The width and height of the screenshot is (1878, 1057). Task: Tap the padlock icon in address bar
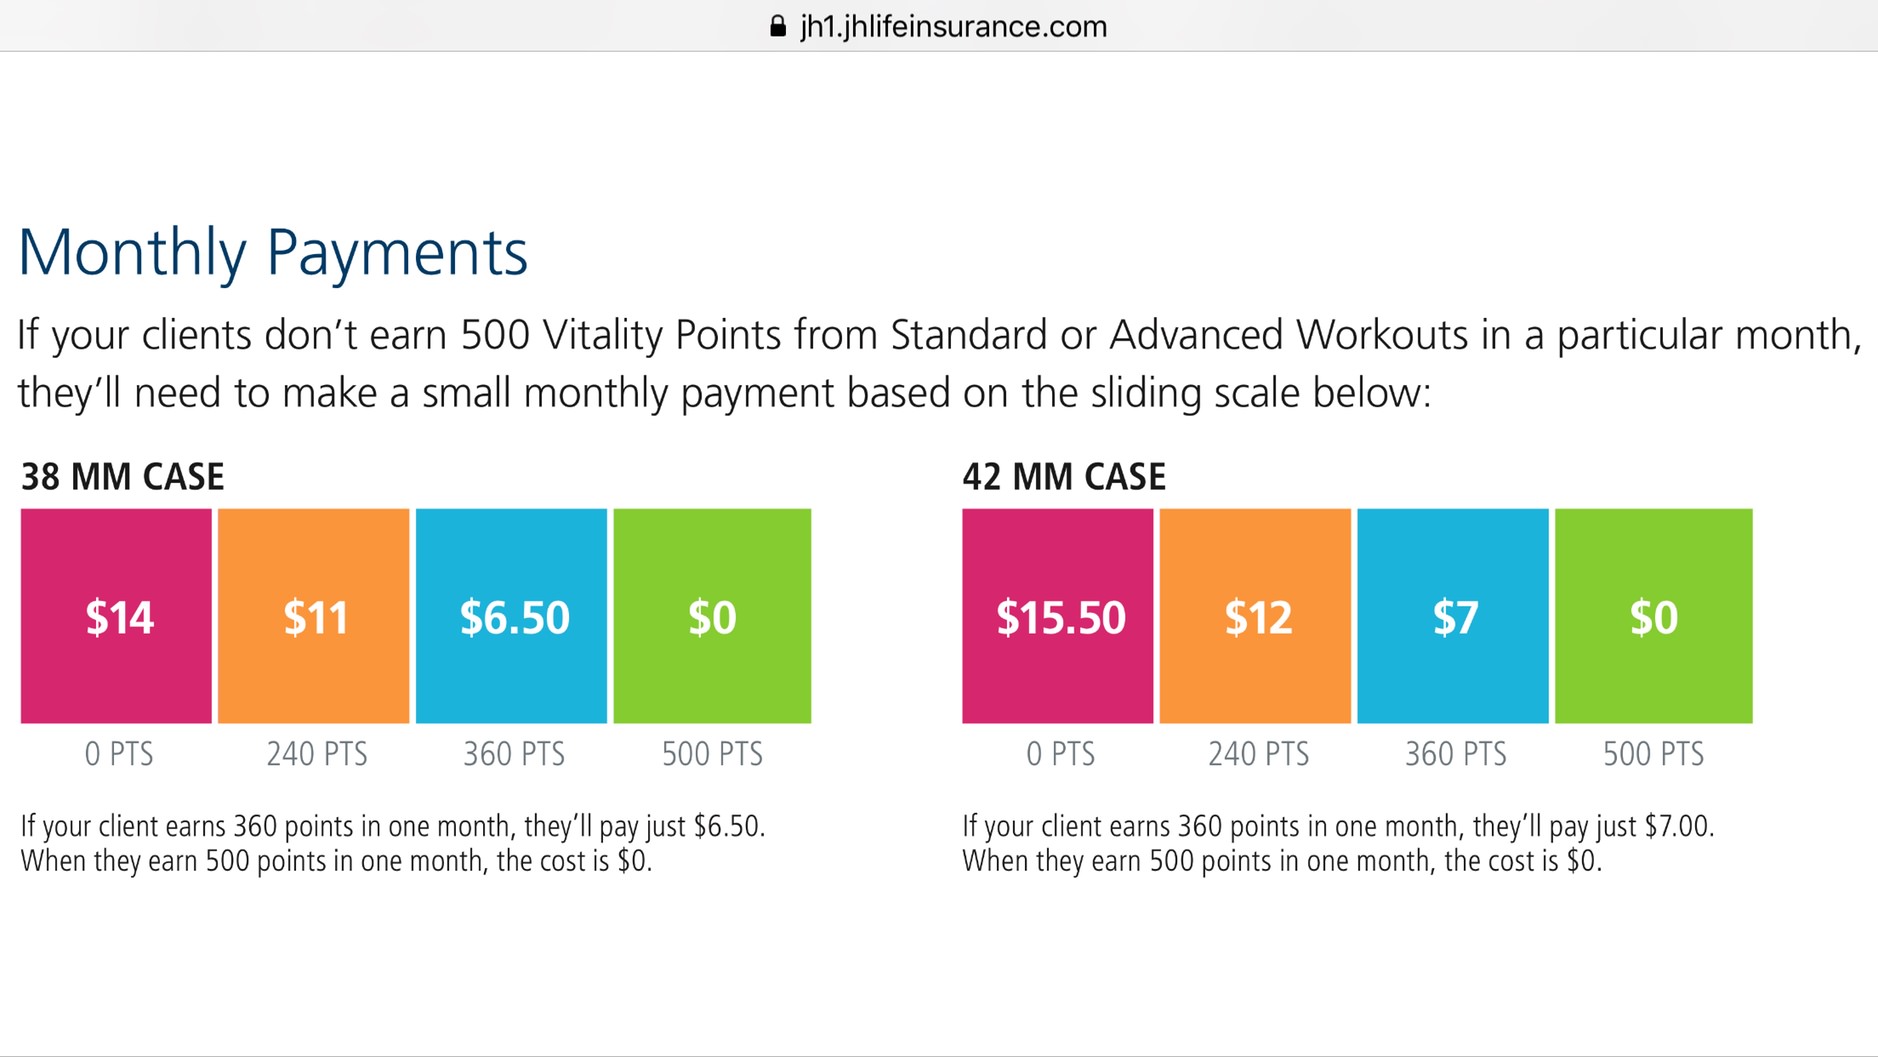pyautogui.click(x=778, y=26)
